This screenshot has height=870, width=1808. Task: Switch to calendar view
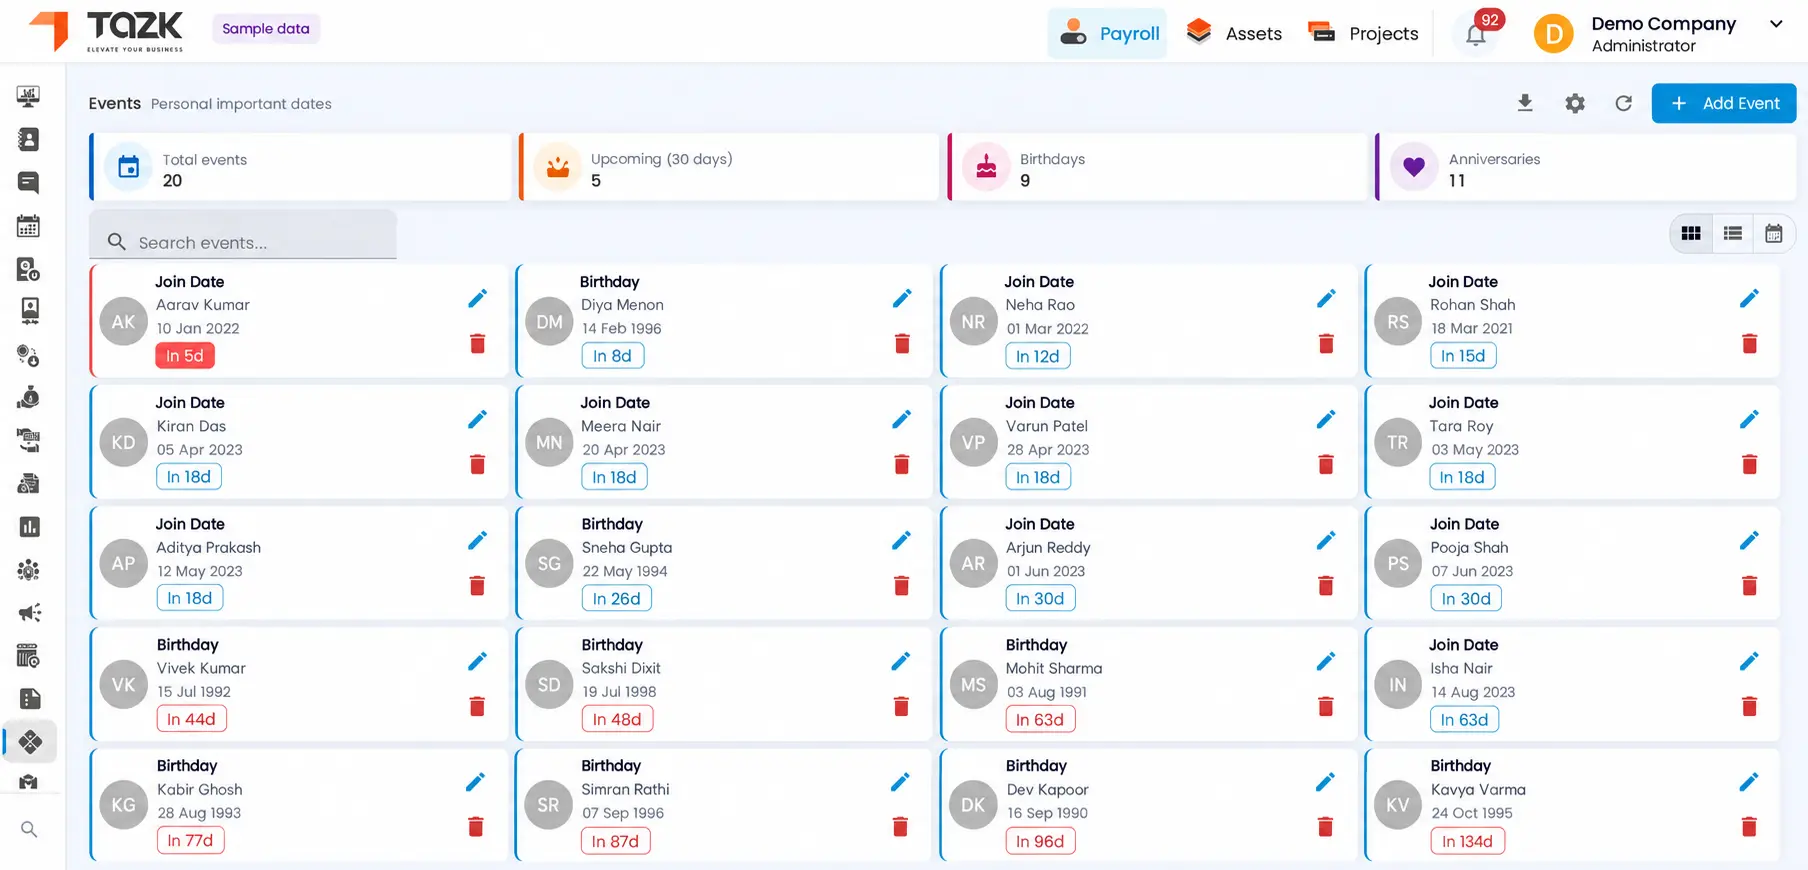tap(1774, 233)
